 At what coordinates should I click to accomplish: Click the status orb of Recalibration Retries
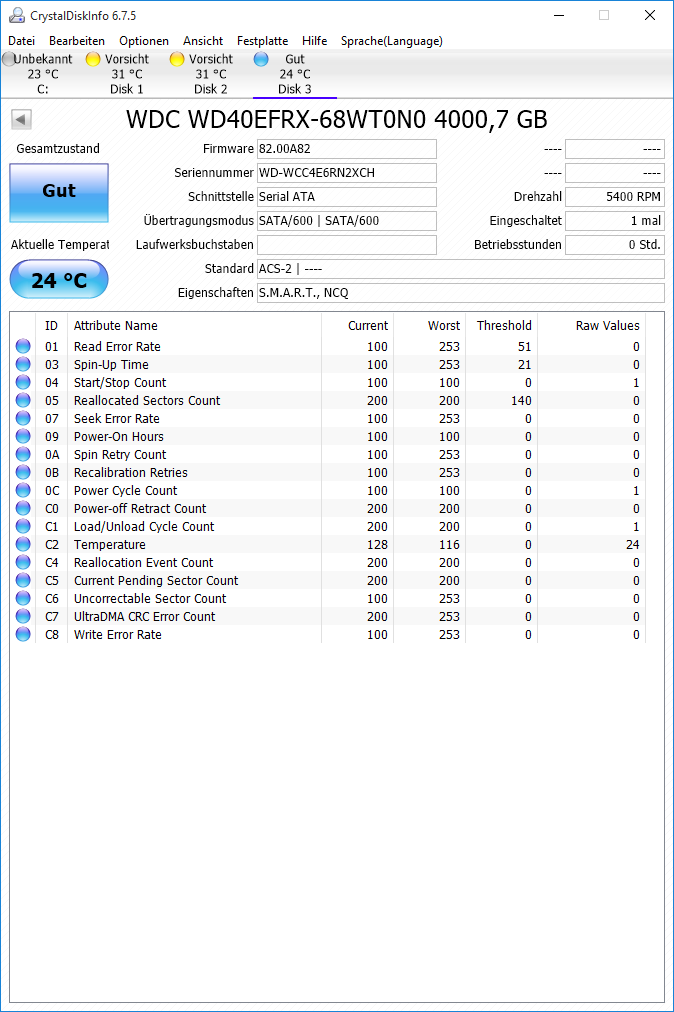[23, 473]
